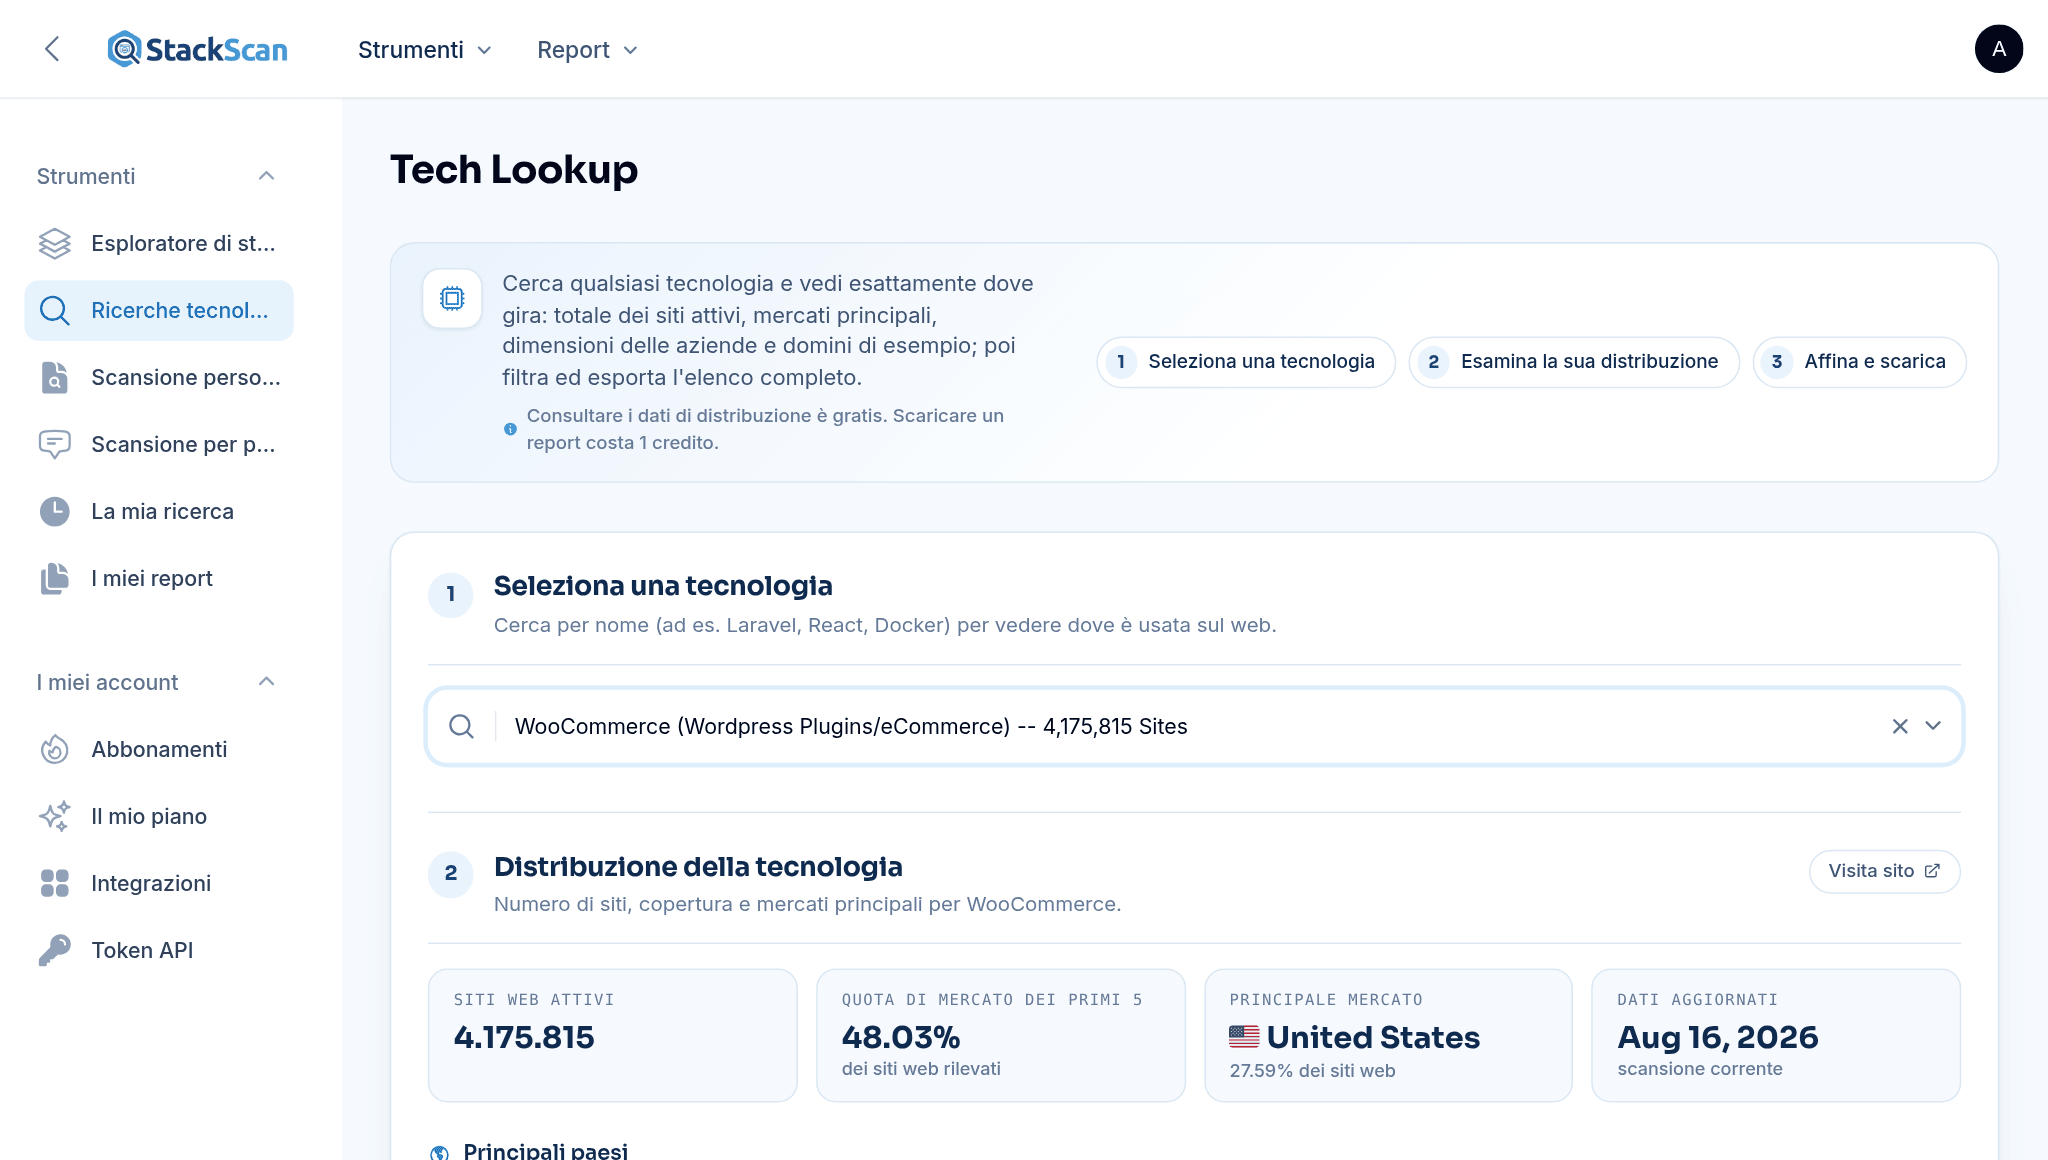Open La mia ricerca page

159,511
